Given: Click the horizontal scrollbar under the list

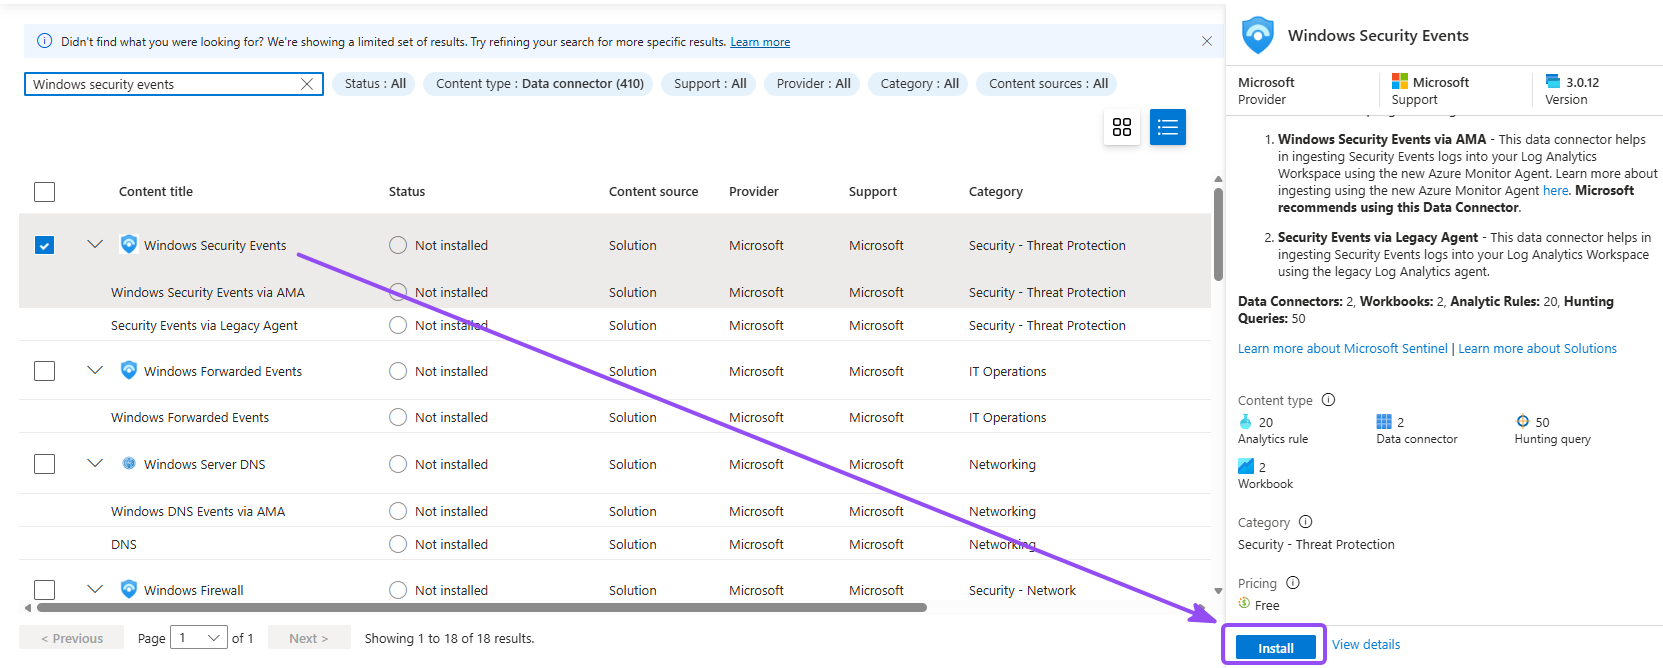Looking at the screenshot, I should [482, 607].
